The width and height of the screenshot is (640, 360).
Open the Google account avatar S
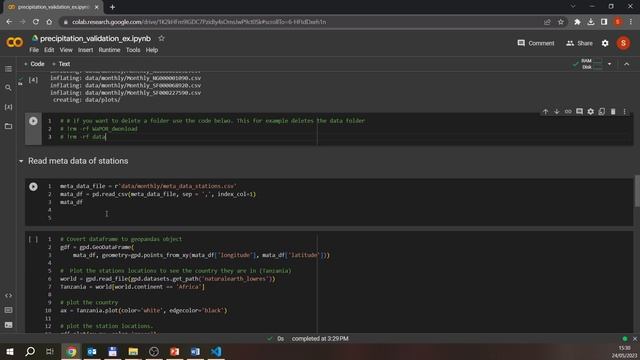tap(623, 43)
